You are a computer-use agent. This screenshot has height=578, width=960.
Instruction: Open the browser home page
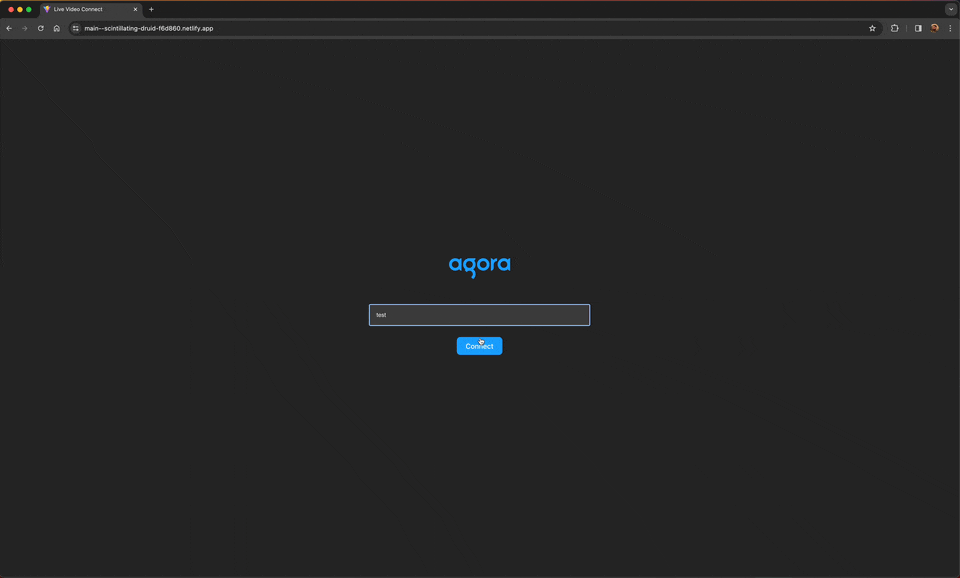pyautogui.click(x=56, y=28)
